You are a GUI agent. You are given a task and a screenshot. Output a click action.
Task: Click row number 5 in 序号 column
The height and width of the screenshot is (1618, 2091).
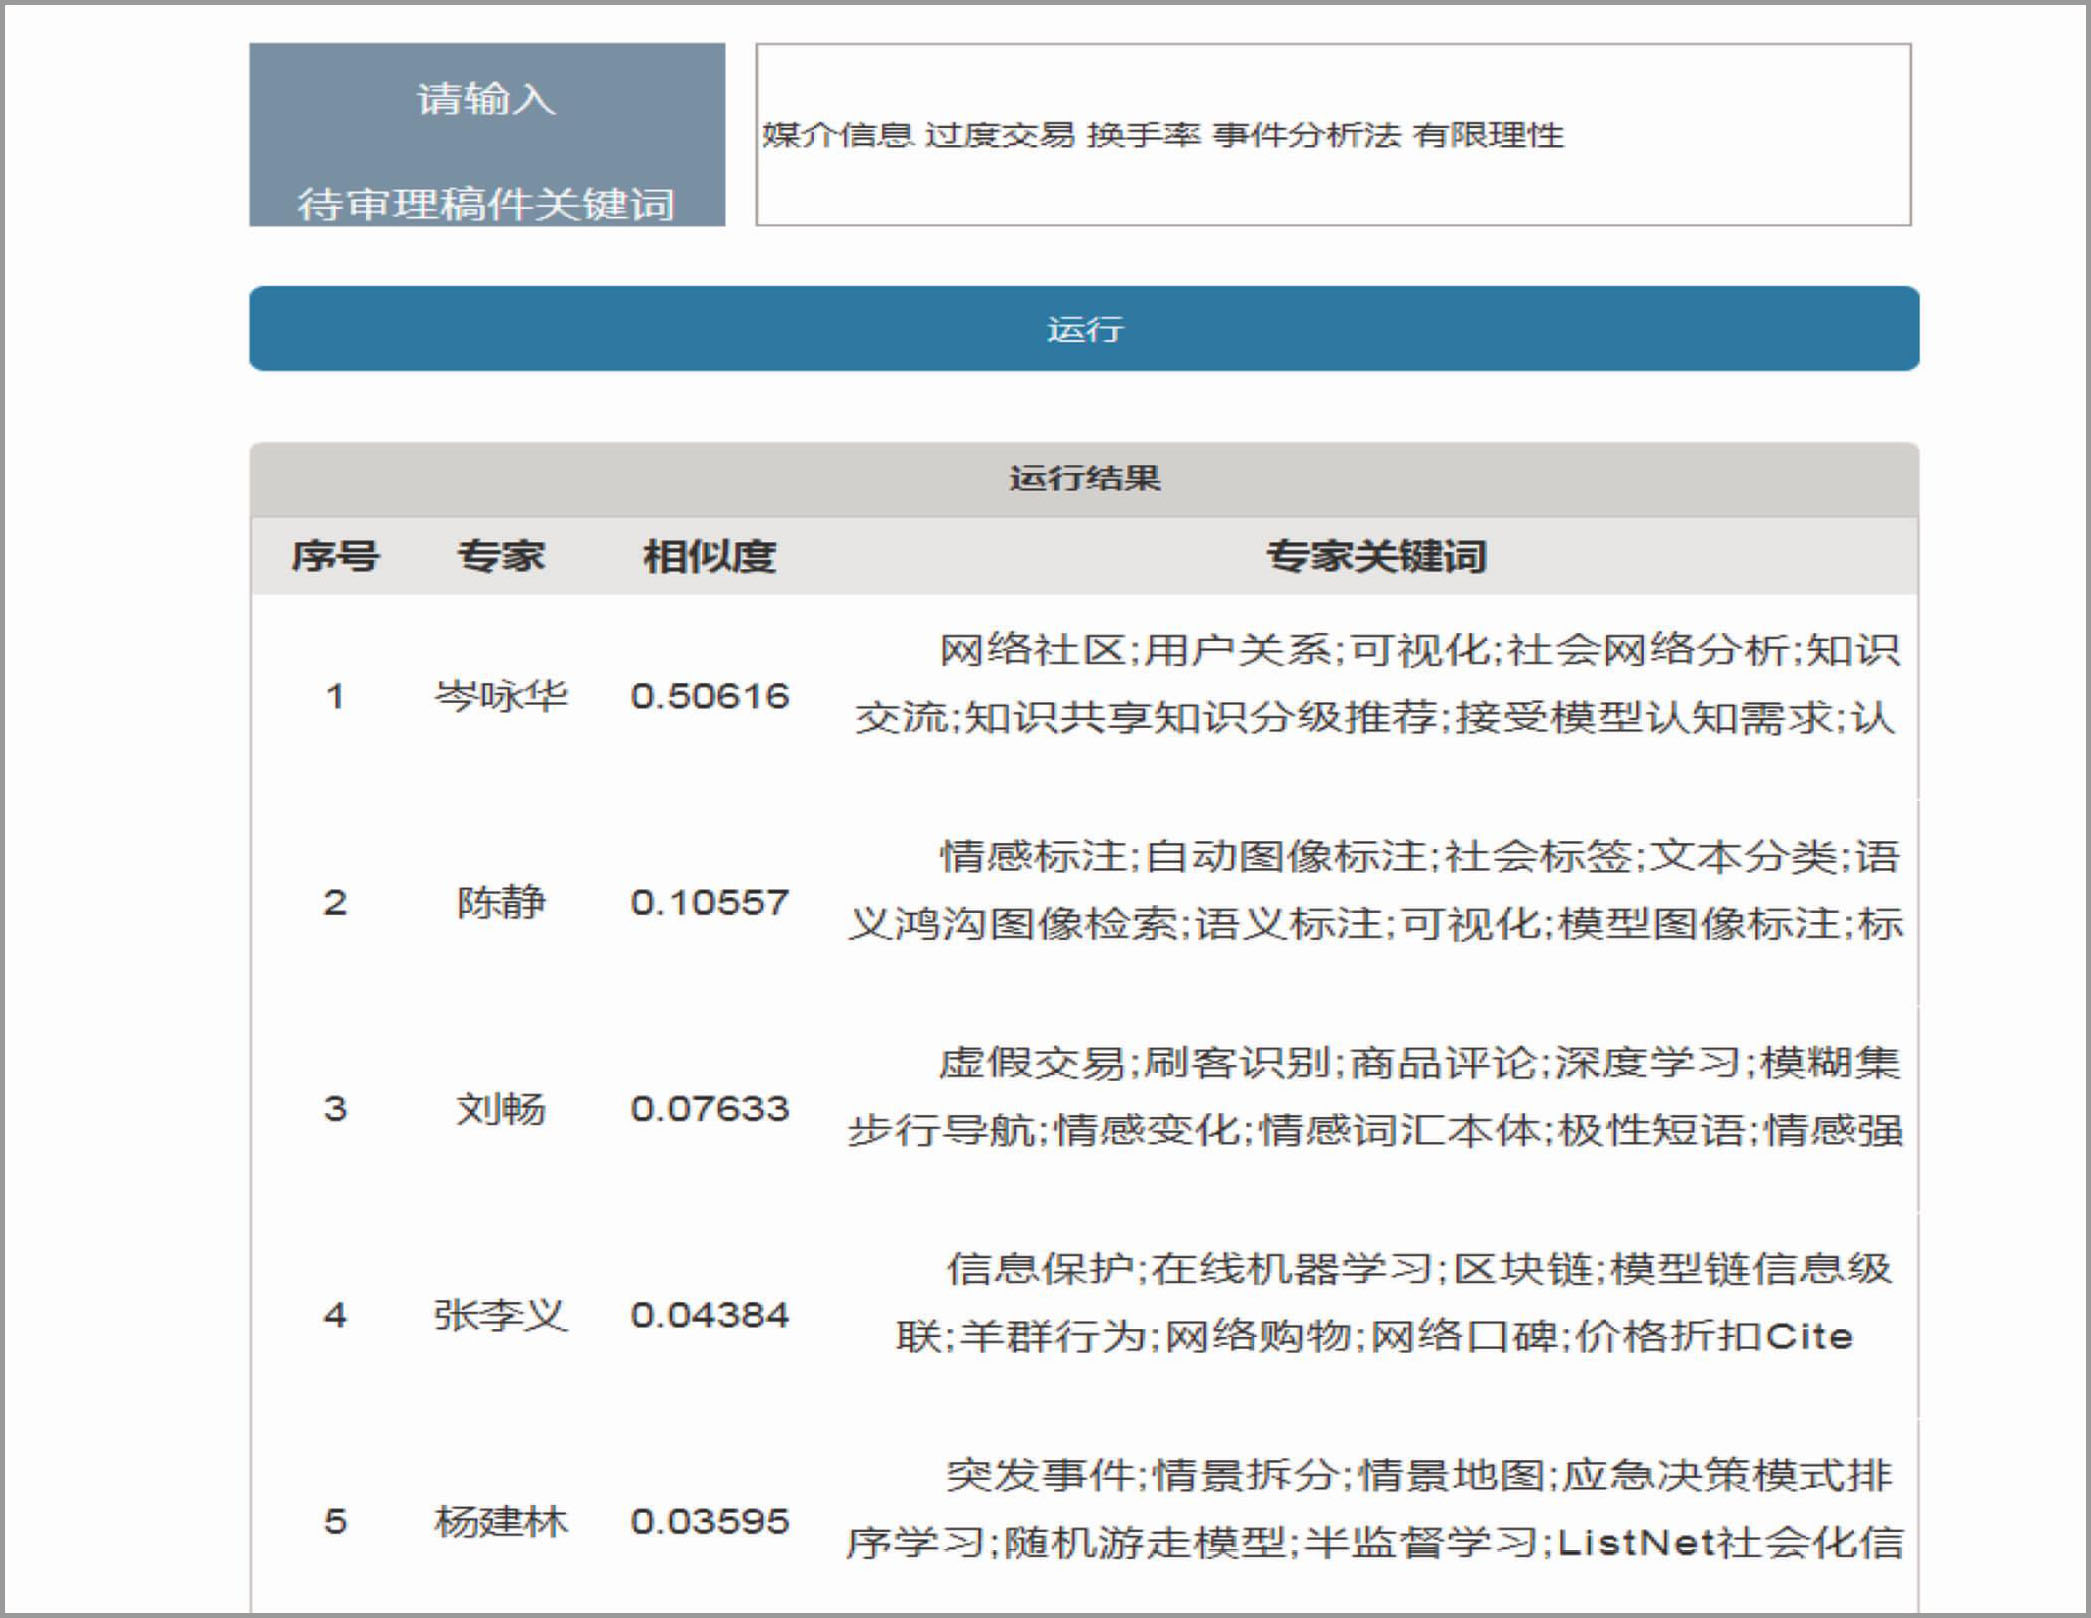point(335,1521)
